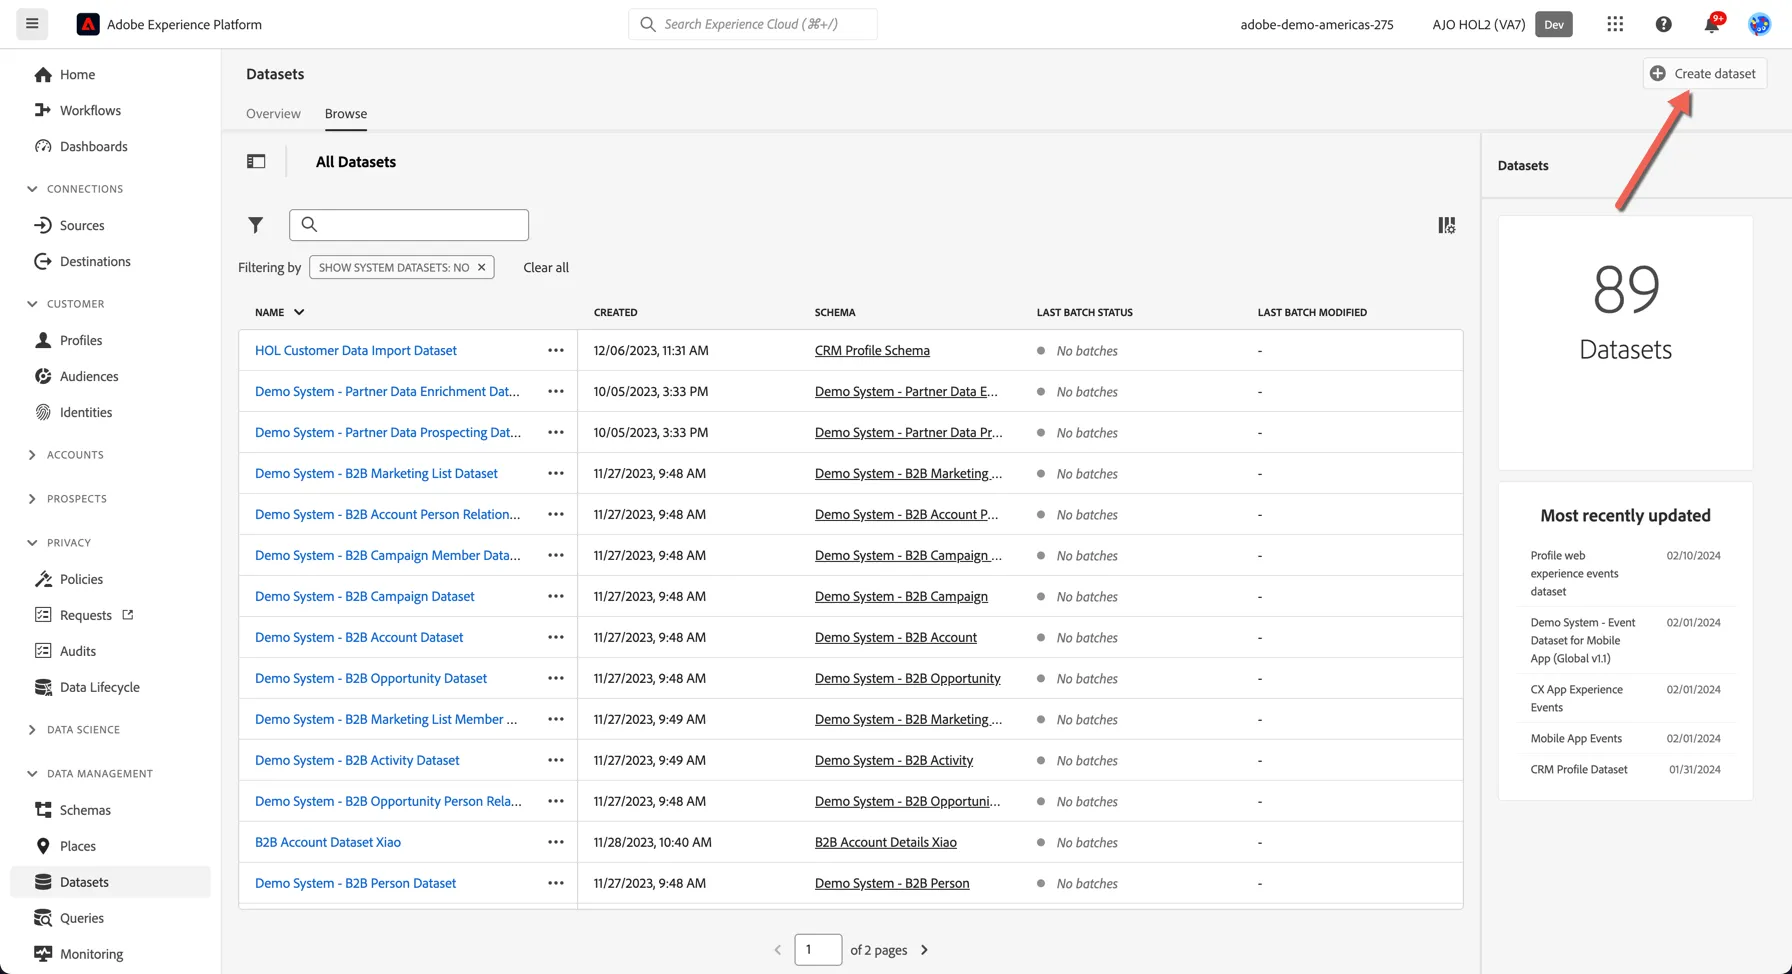Click the page number field

click(x=818, y=950)
